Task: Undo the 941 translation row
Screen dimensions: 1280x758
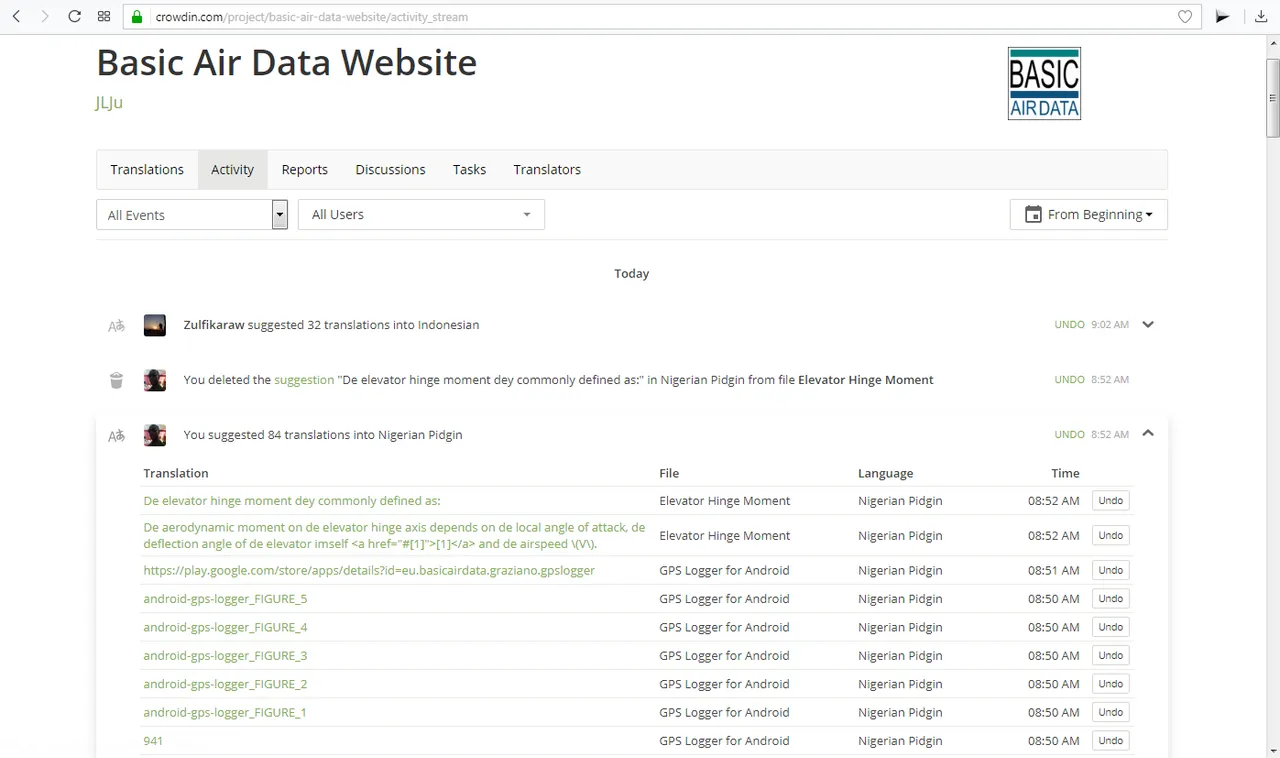Action: (1110, 740)
